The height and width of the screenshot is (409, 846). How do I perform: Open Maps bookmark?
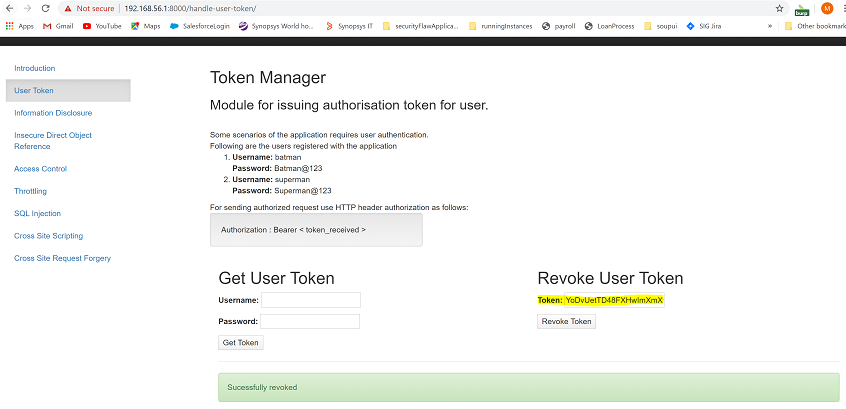[x=146, y=26]
